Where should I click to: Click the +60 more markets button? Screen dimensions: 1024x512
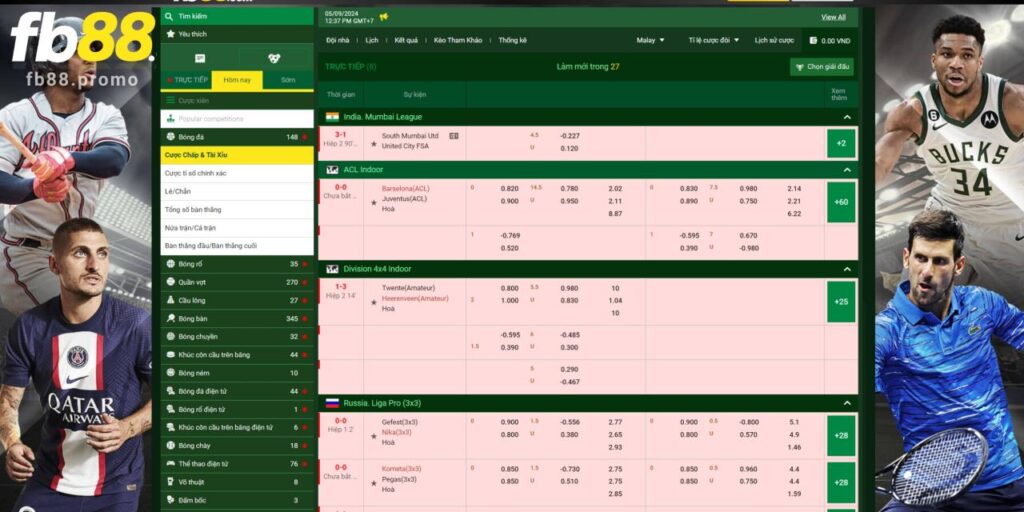[x=841, y=201]
